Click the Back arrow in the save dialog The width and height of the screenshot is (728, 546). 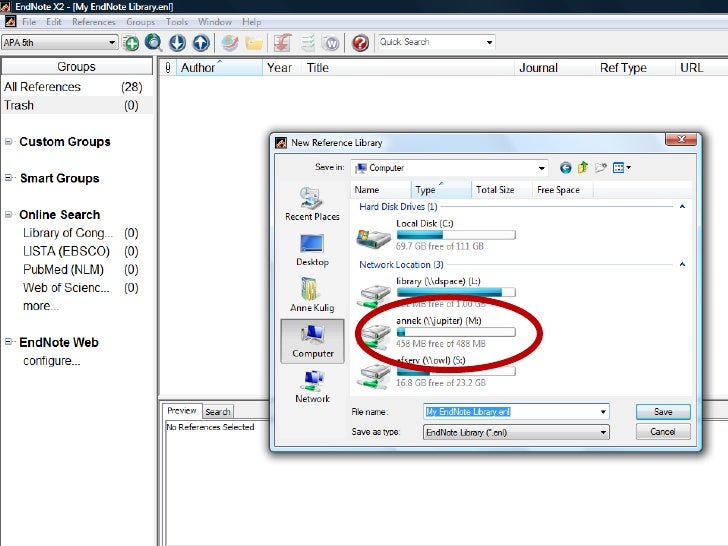pos(565,168)
